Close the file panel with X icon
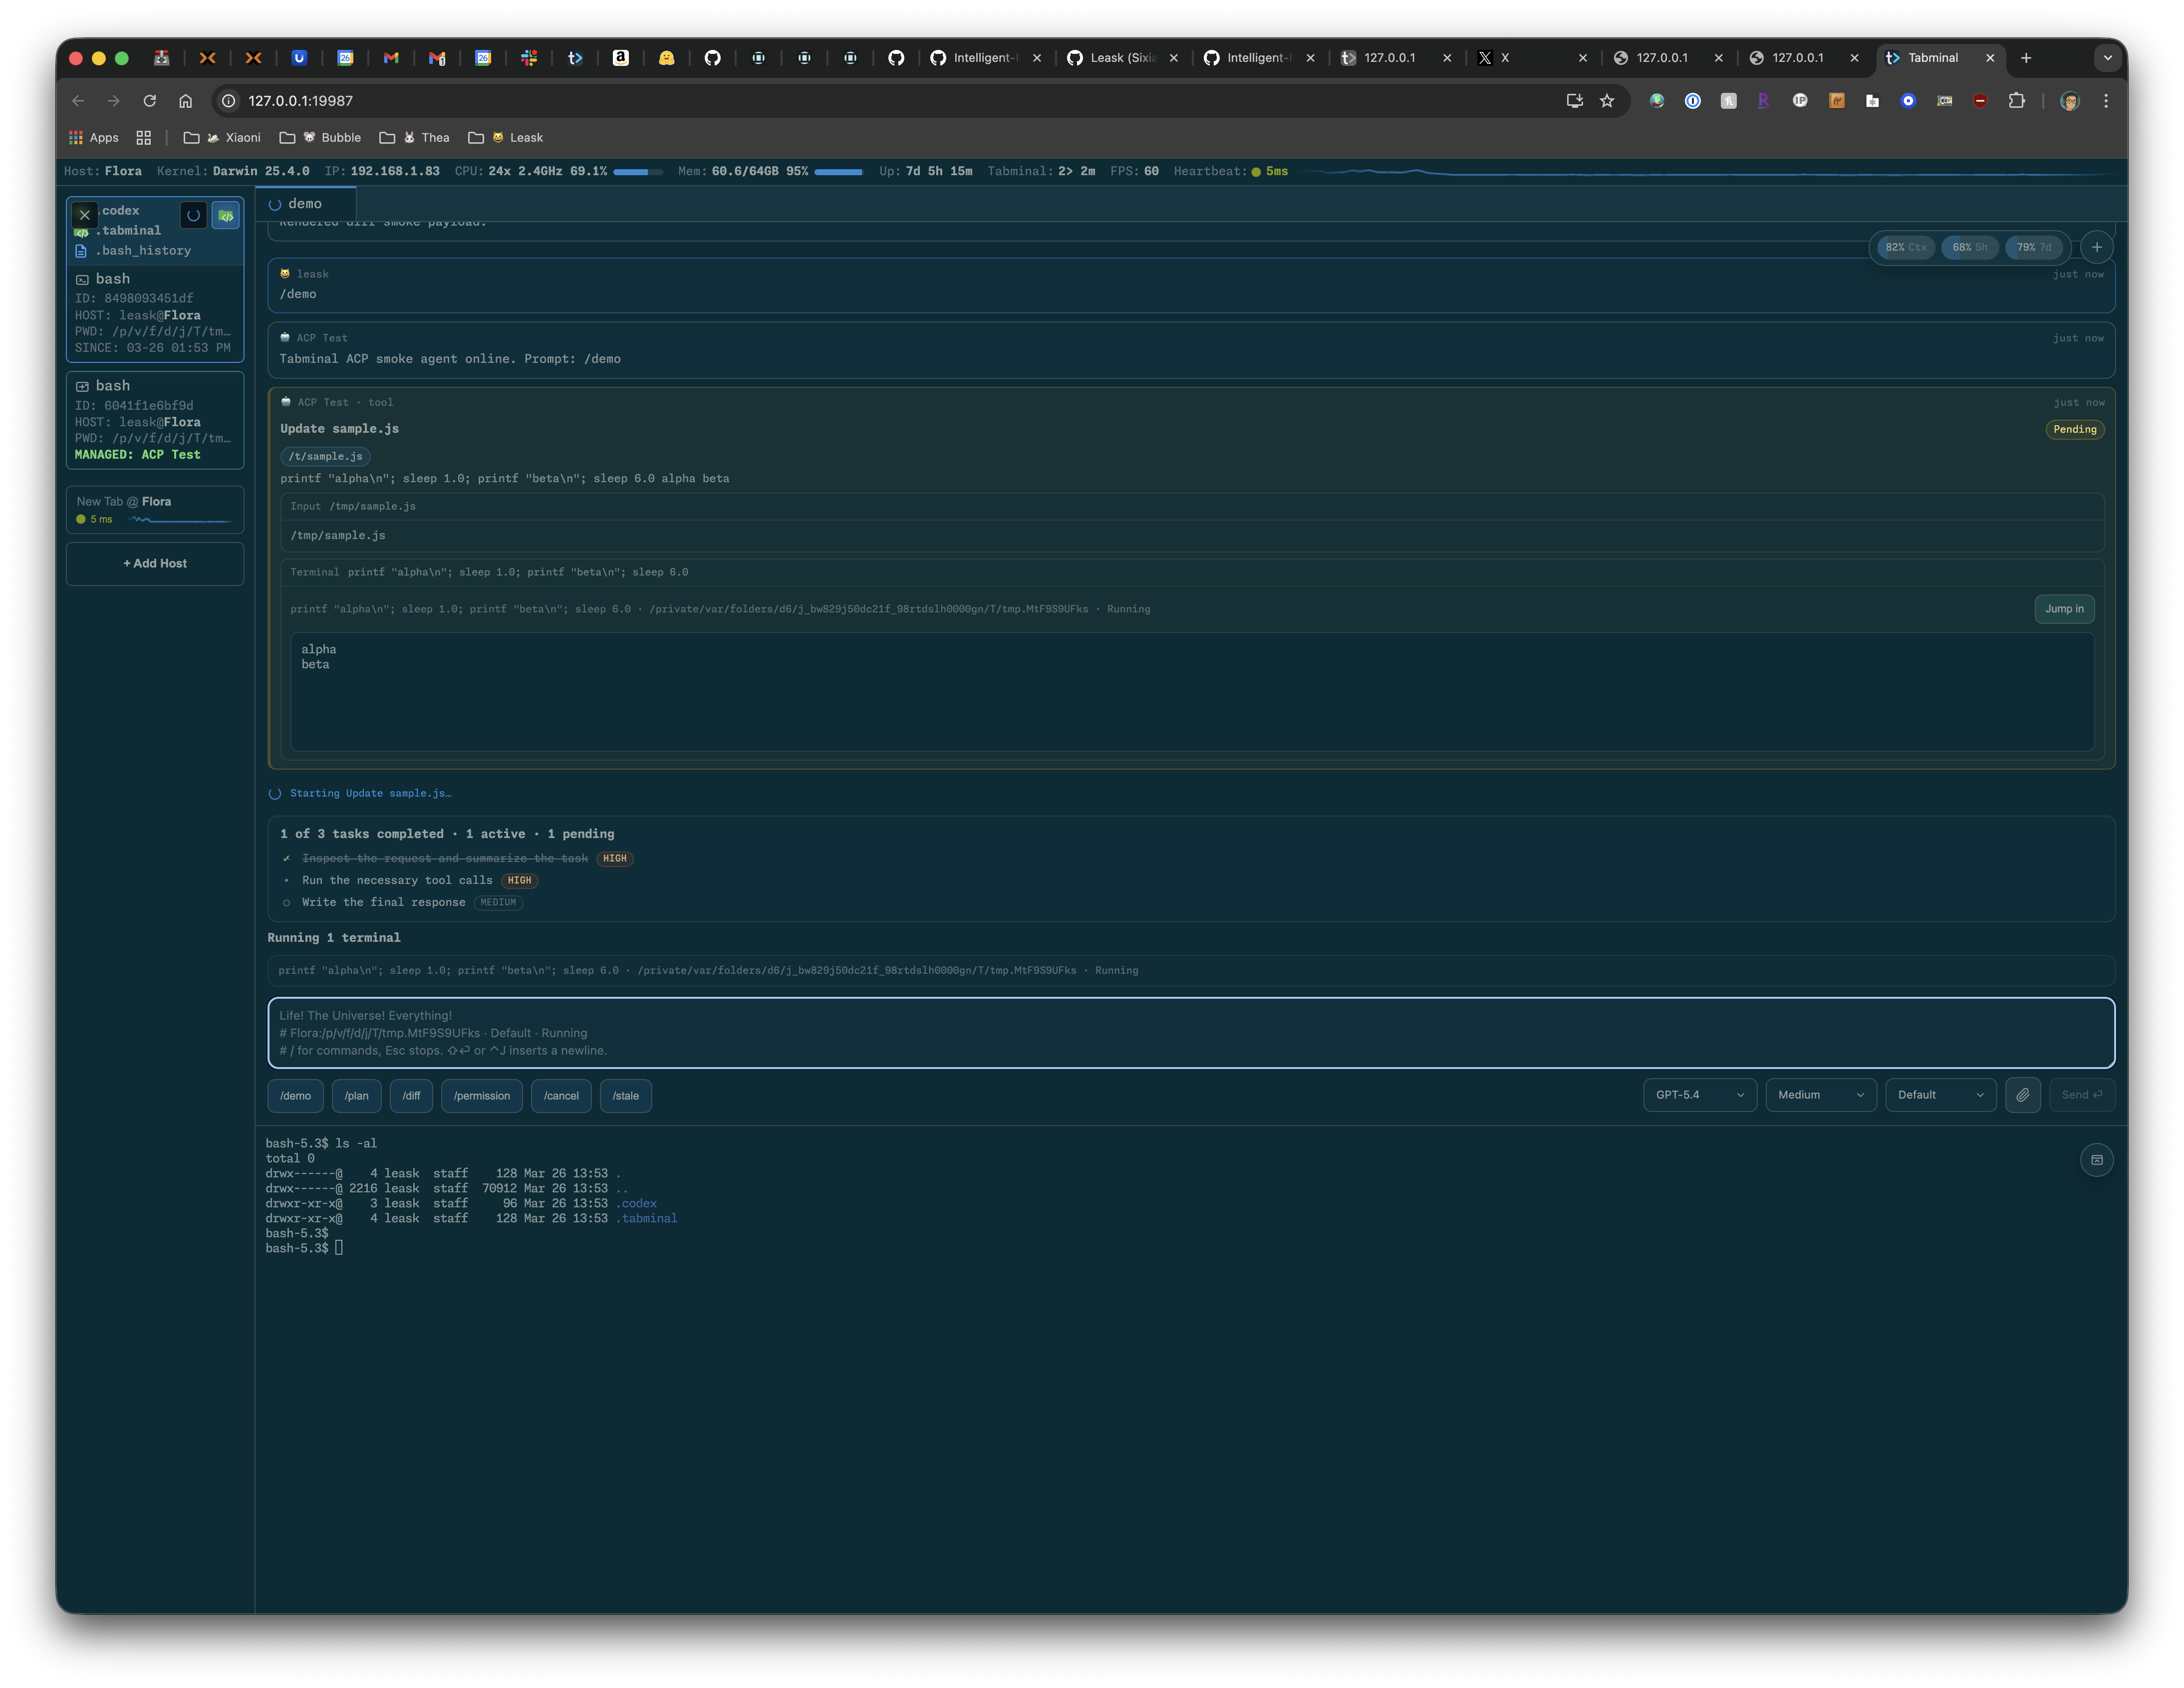This screenshot has width=2184, height=1688. point(85,215)
